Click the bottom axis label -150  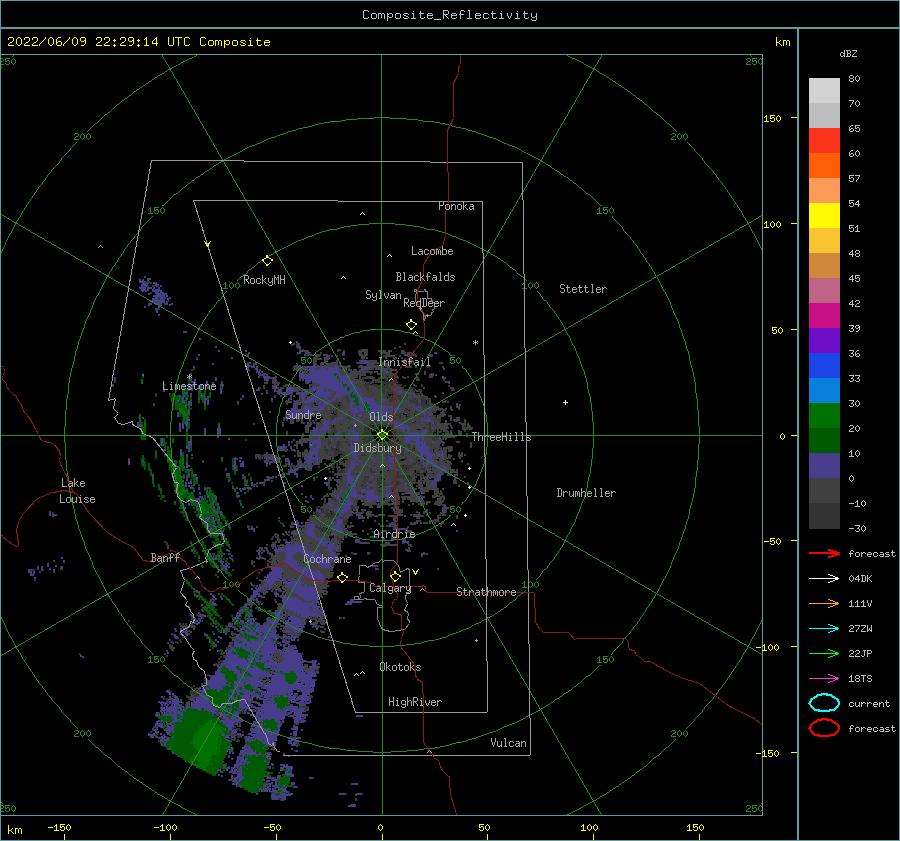pos(59,827)
